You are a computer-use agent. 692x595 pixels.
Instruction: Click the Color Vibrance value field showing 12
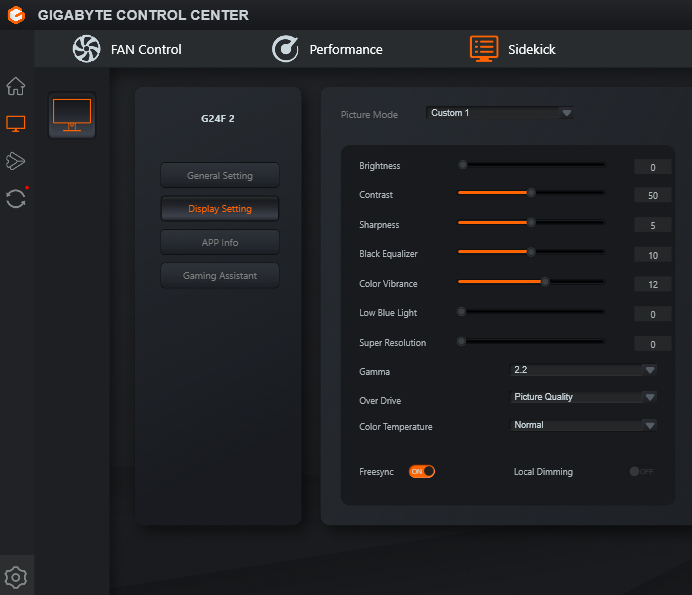coord(653,284)
